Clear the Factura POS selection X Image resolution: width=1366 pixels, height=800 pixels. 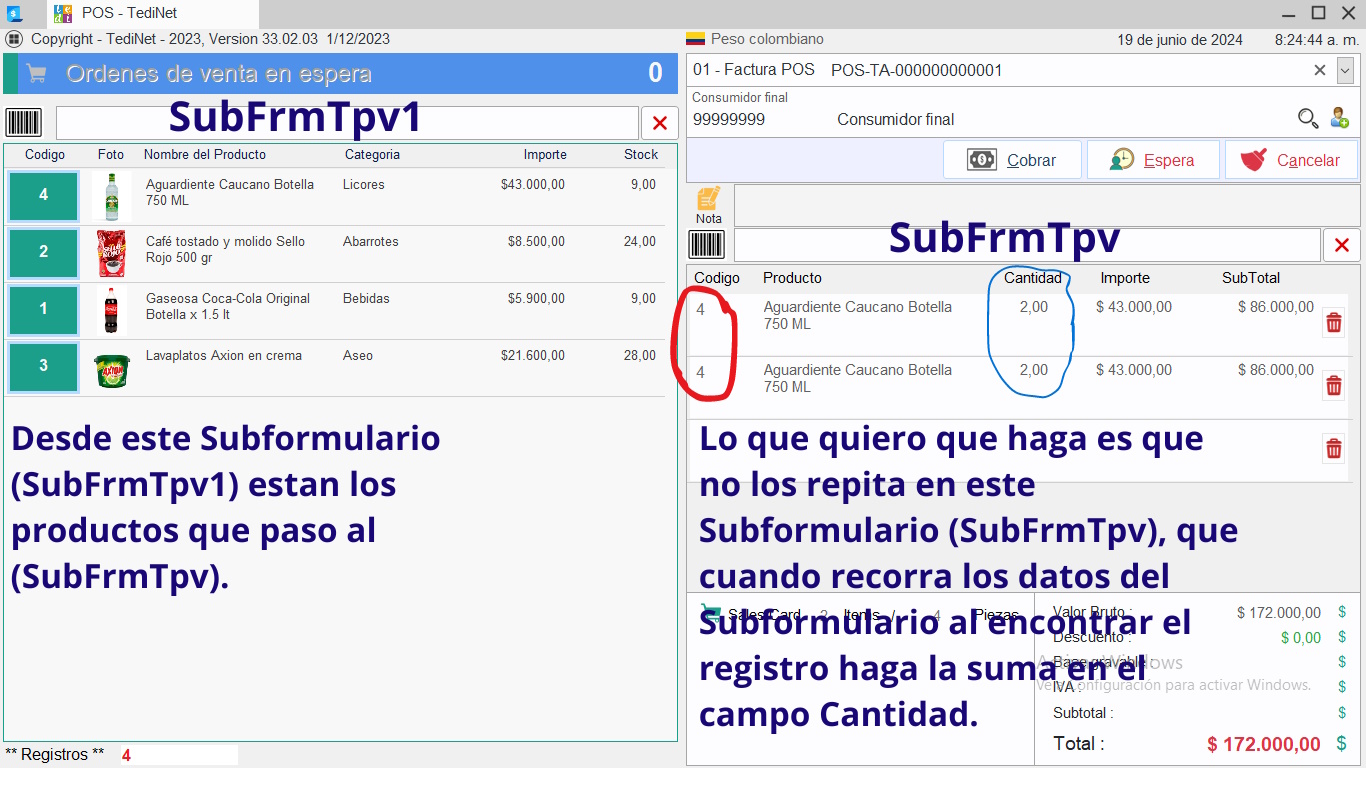pyautogui.click(x=1319, y=70)
